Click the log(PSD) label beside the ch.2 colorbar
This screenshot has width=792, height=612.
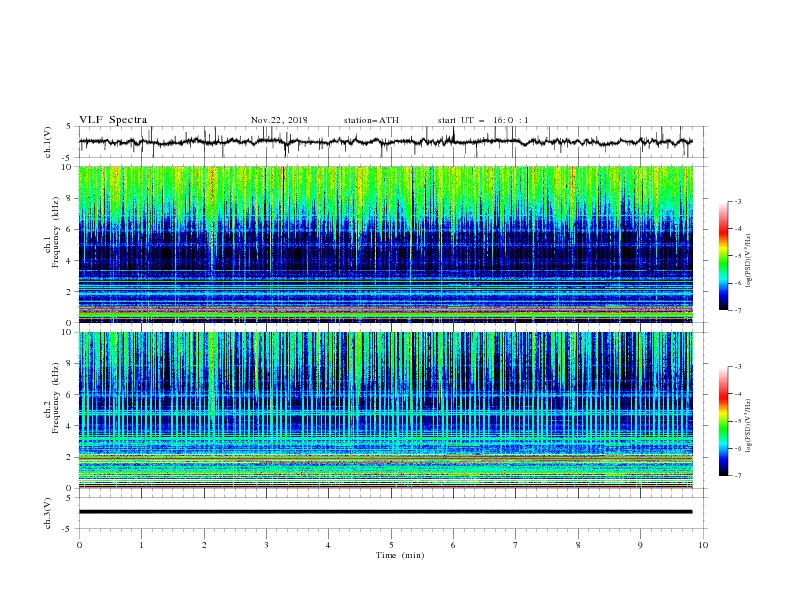[748, 426]
